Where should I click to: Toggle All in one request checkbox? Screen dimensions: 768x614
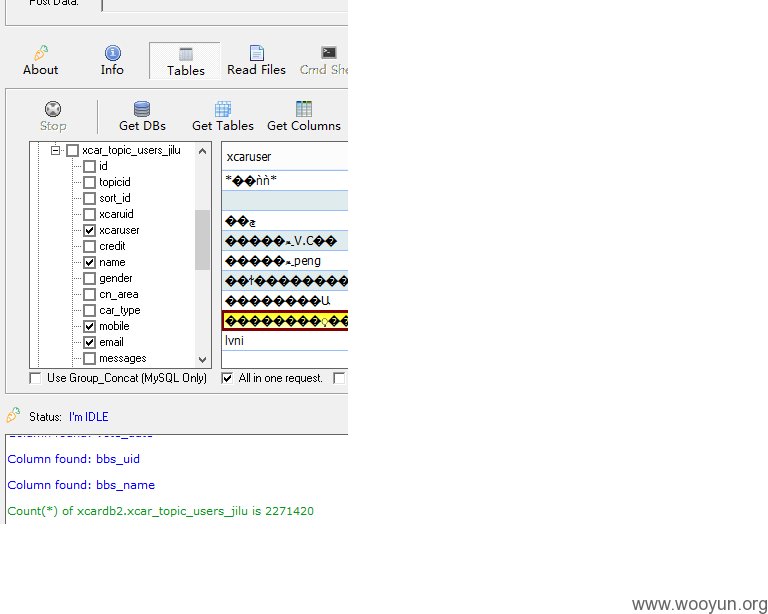coord(227,378)
